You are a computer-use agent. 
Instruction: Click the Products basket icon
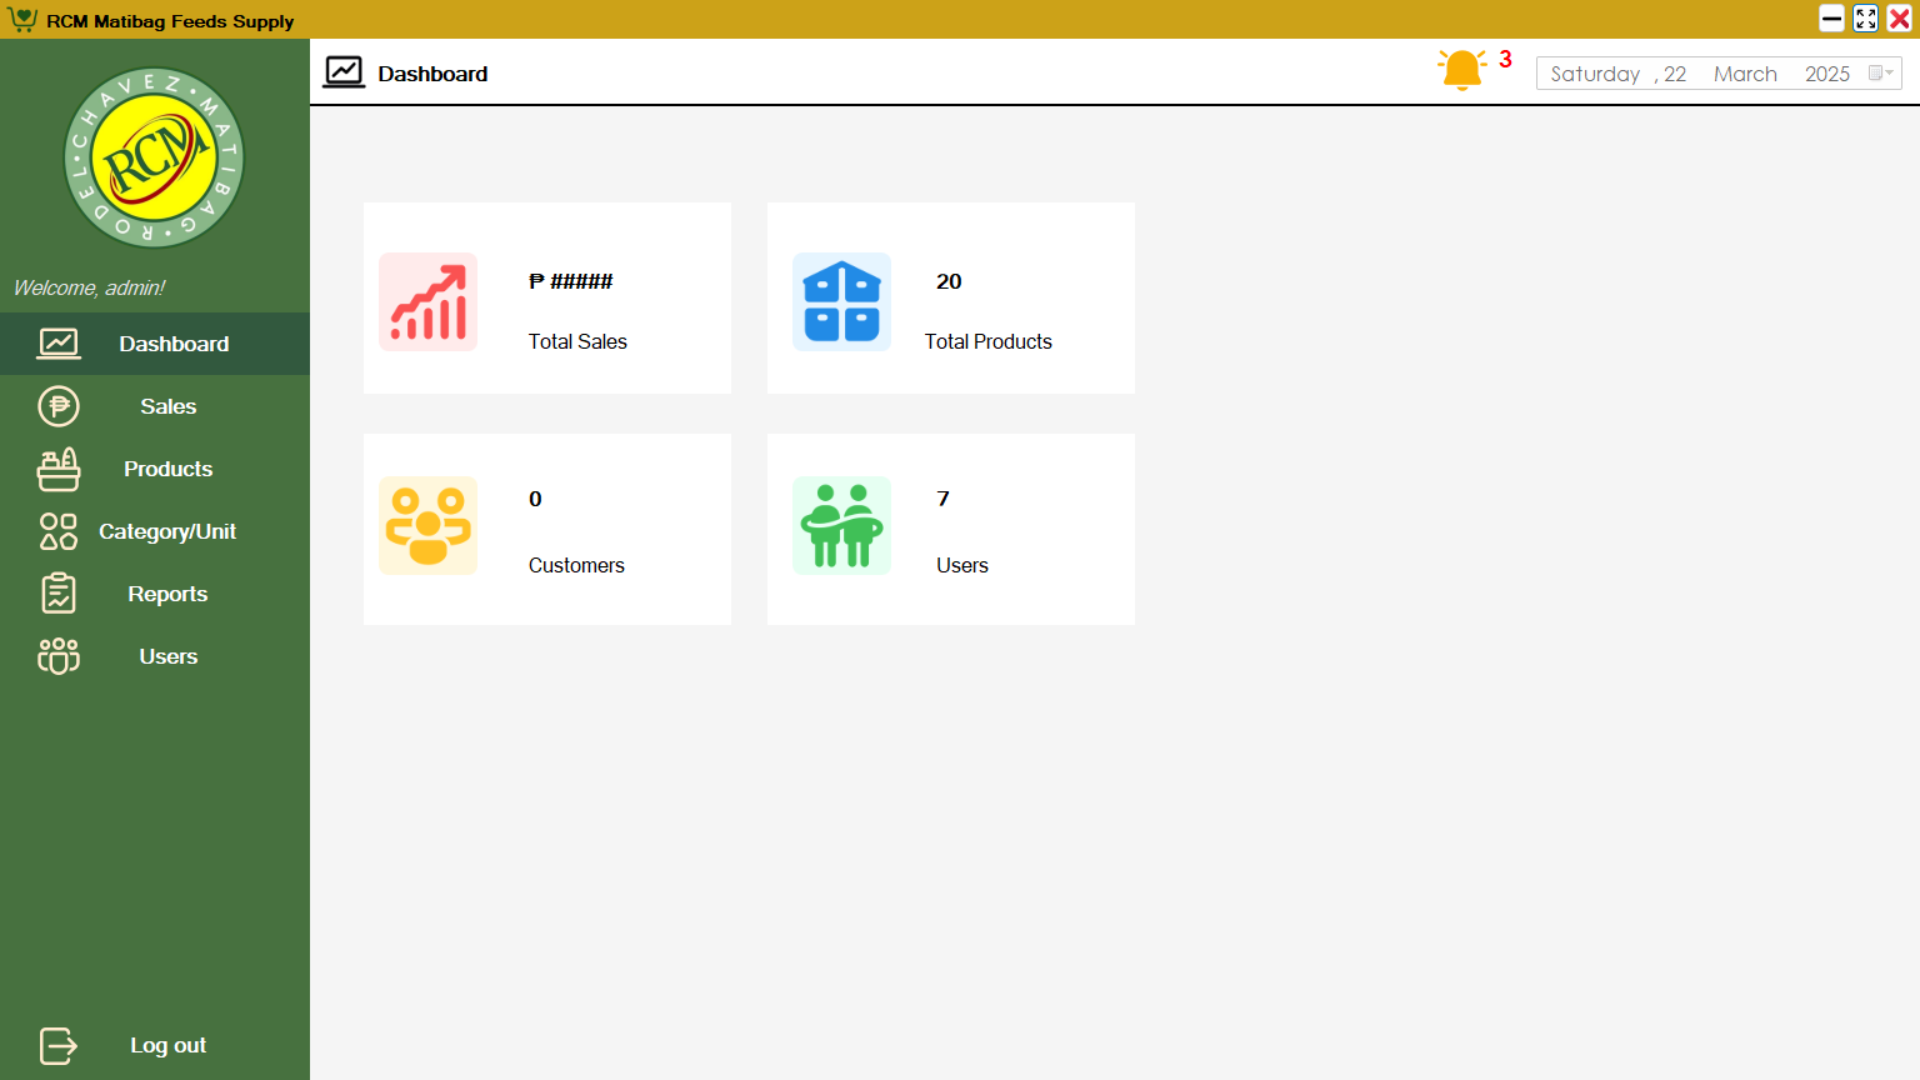(x=59, y=469)
